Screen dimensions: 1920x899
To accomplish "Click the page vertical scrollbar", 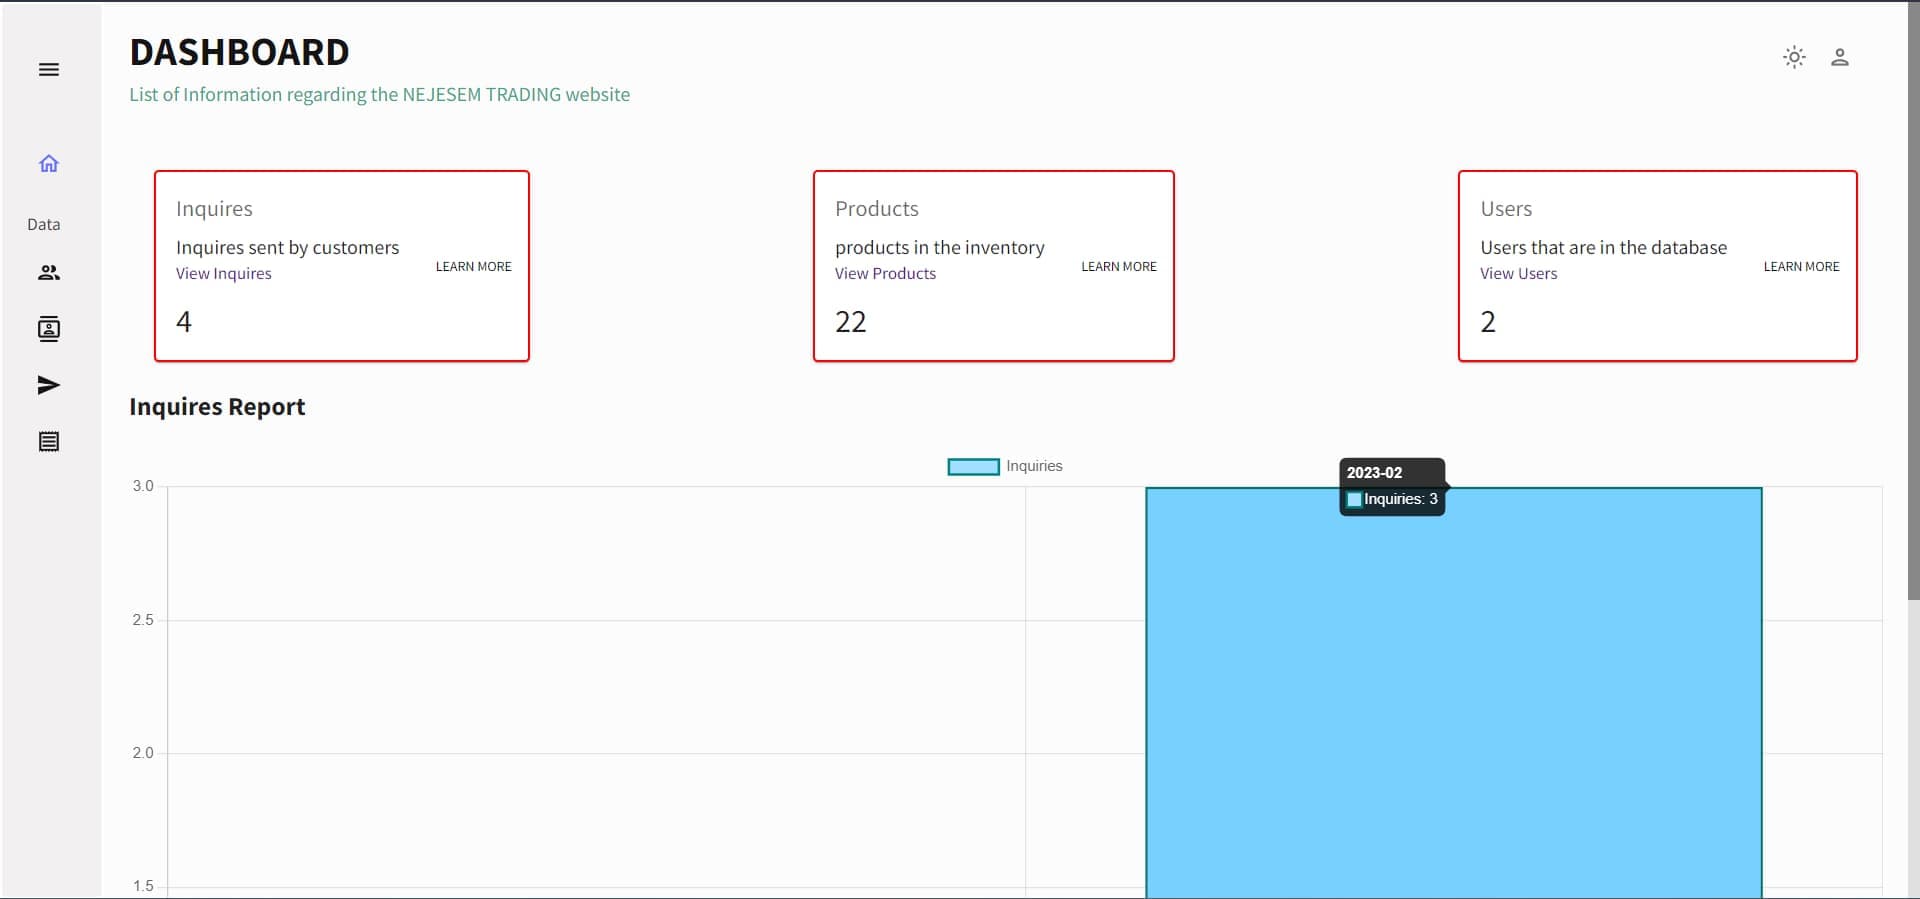I will pos(1912,300).
